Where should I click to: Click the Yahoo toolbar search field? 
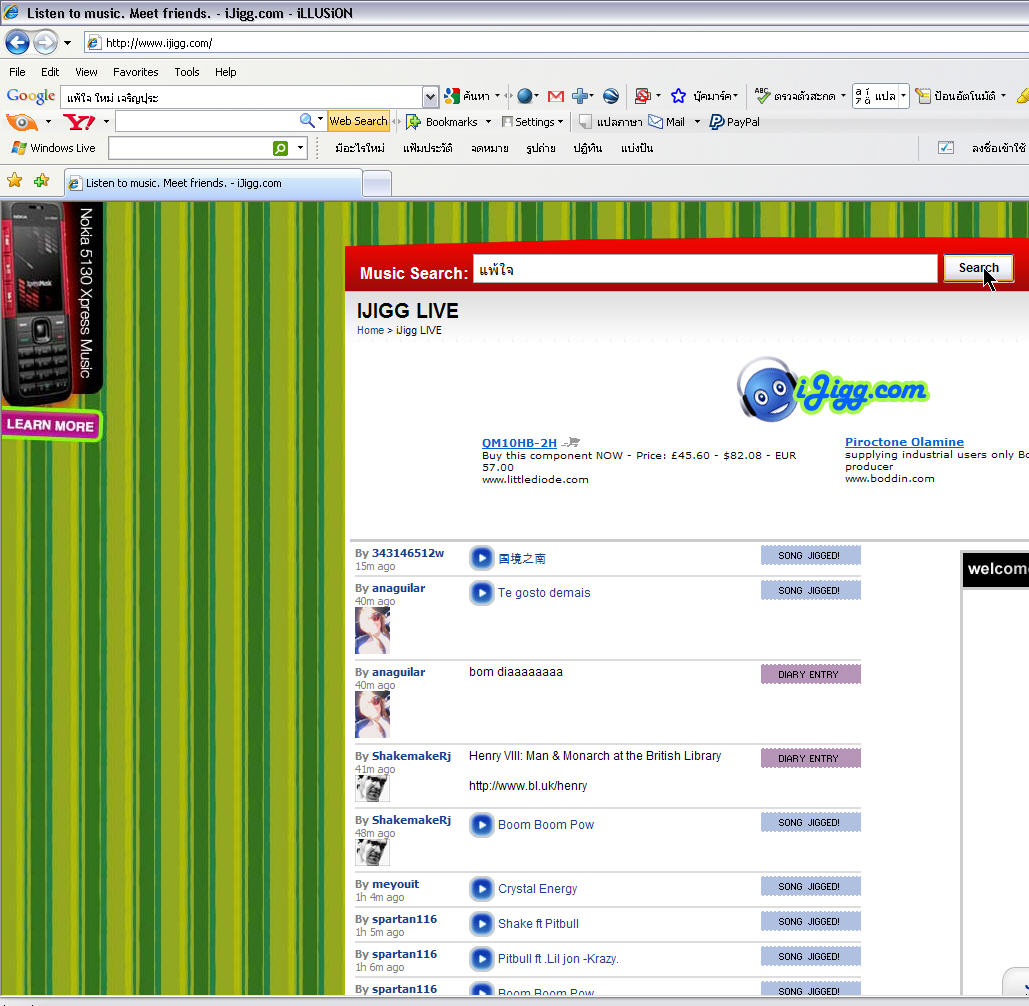(x=207, y=121)
